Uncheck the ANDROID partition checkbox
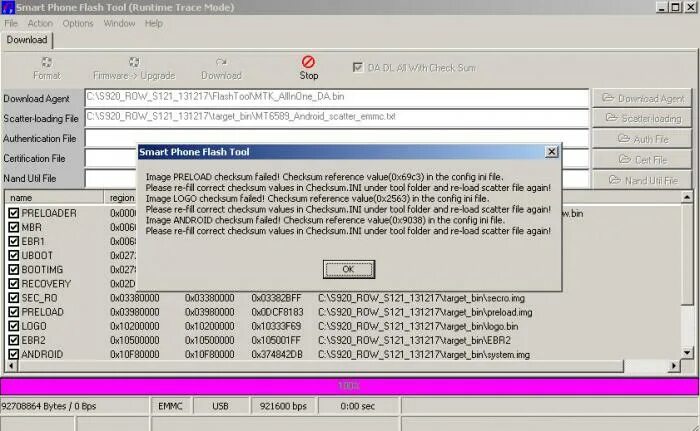 pyautogui.click(x=13, y=354)
